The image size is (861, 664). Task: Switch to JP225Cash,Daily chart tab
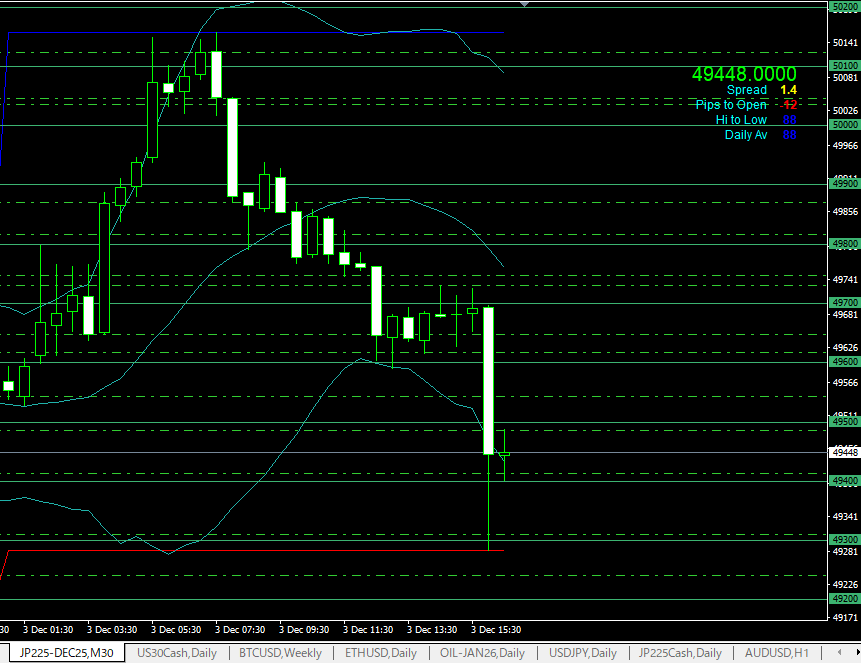click(x=680, y=653)
